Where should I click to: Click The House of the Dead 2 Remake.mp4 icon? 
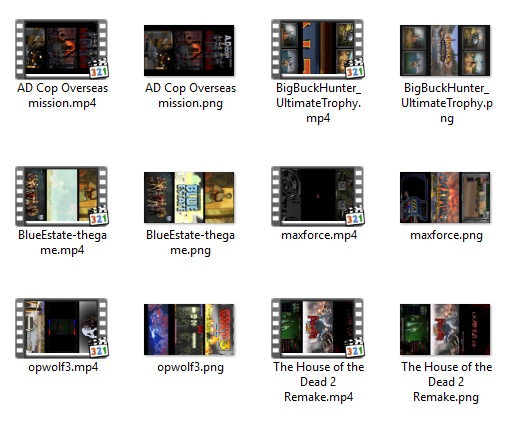[317, 328]
